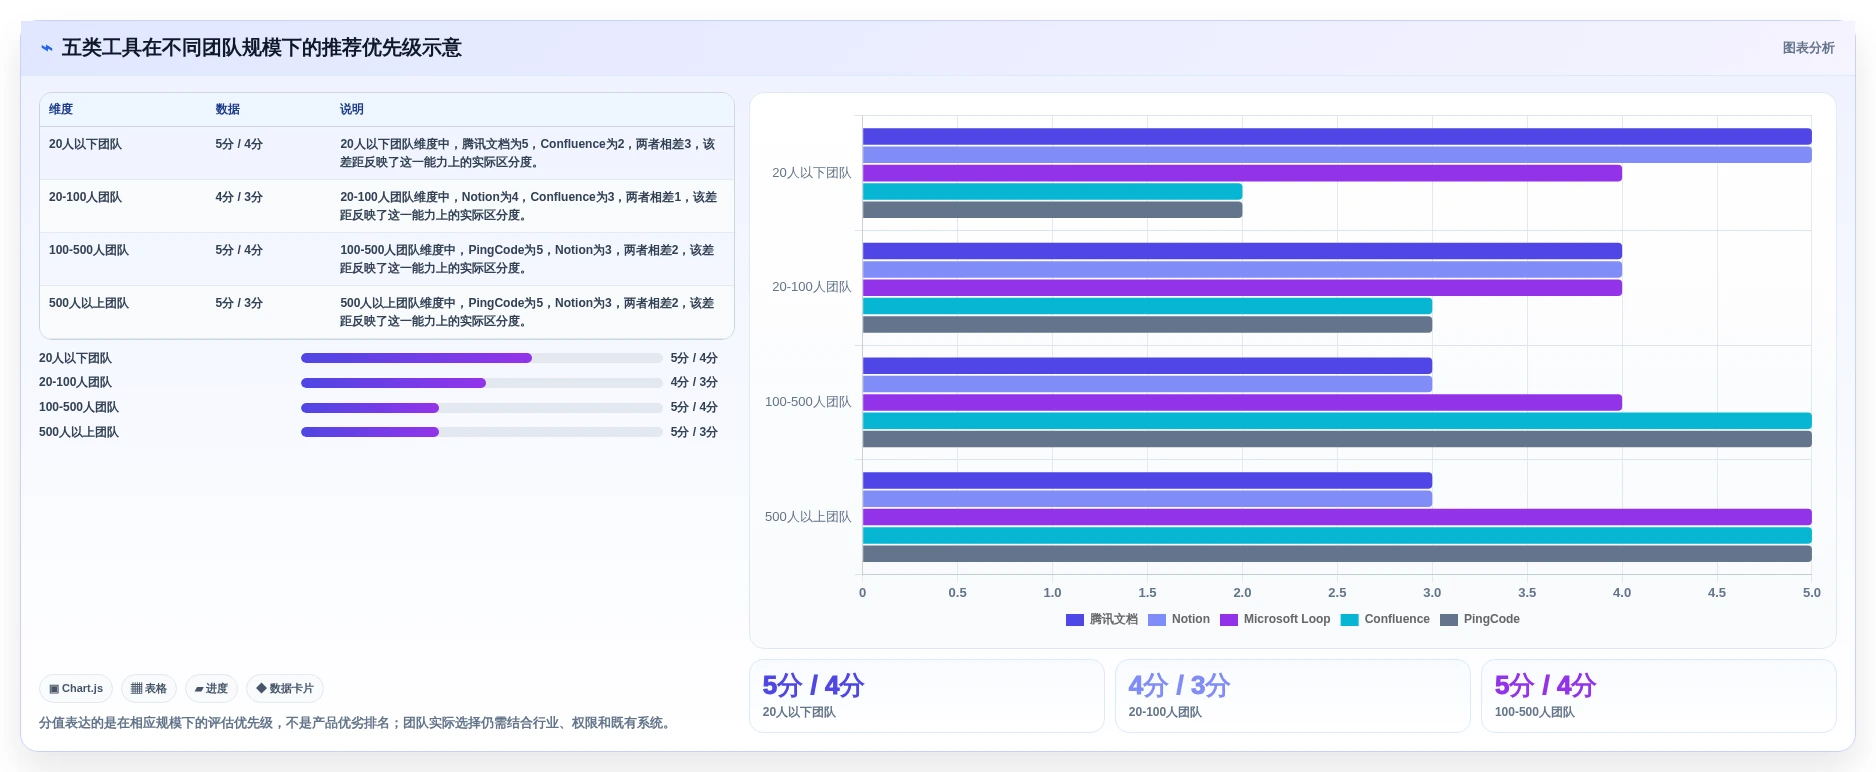This screenshot has width=1876, height=772.
Task: Select the 20人以下团队 table row
Action: (387, 153)
